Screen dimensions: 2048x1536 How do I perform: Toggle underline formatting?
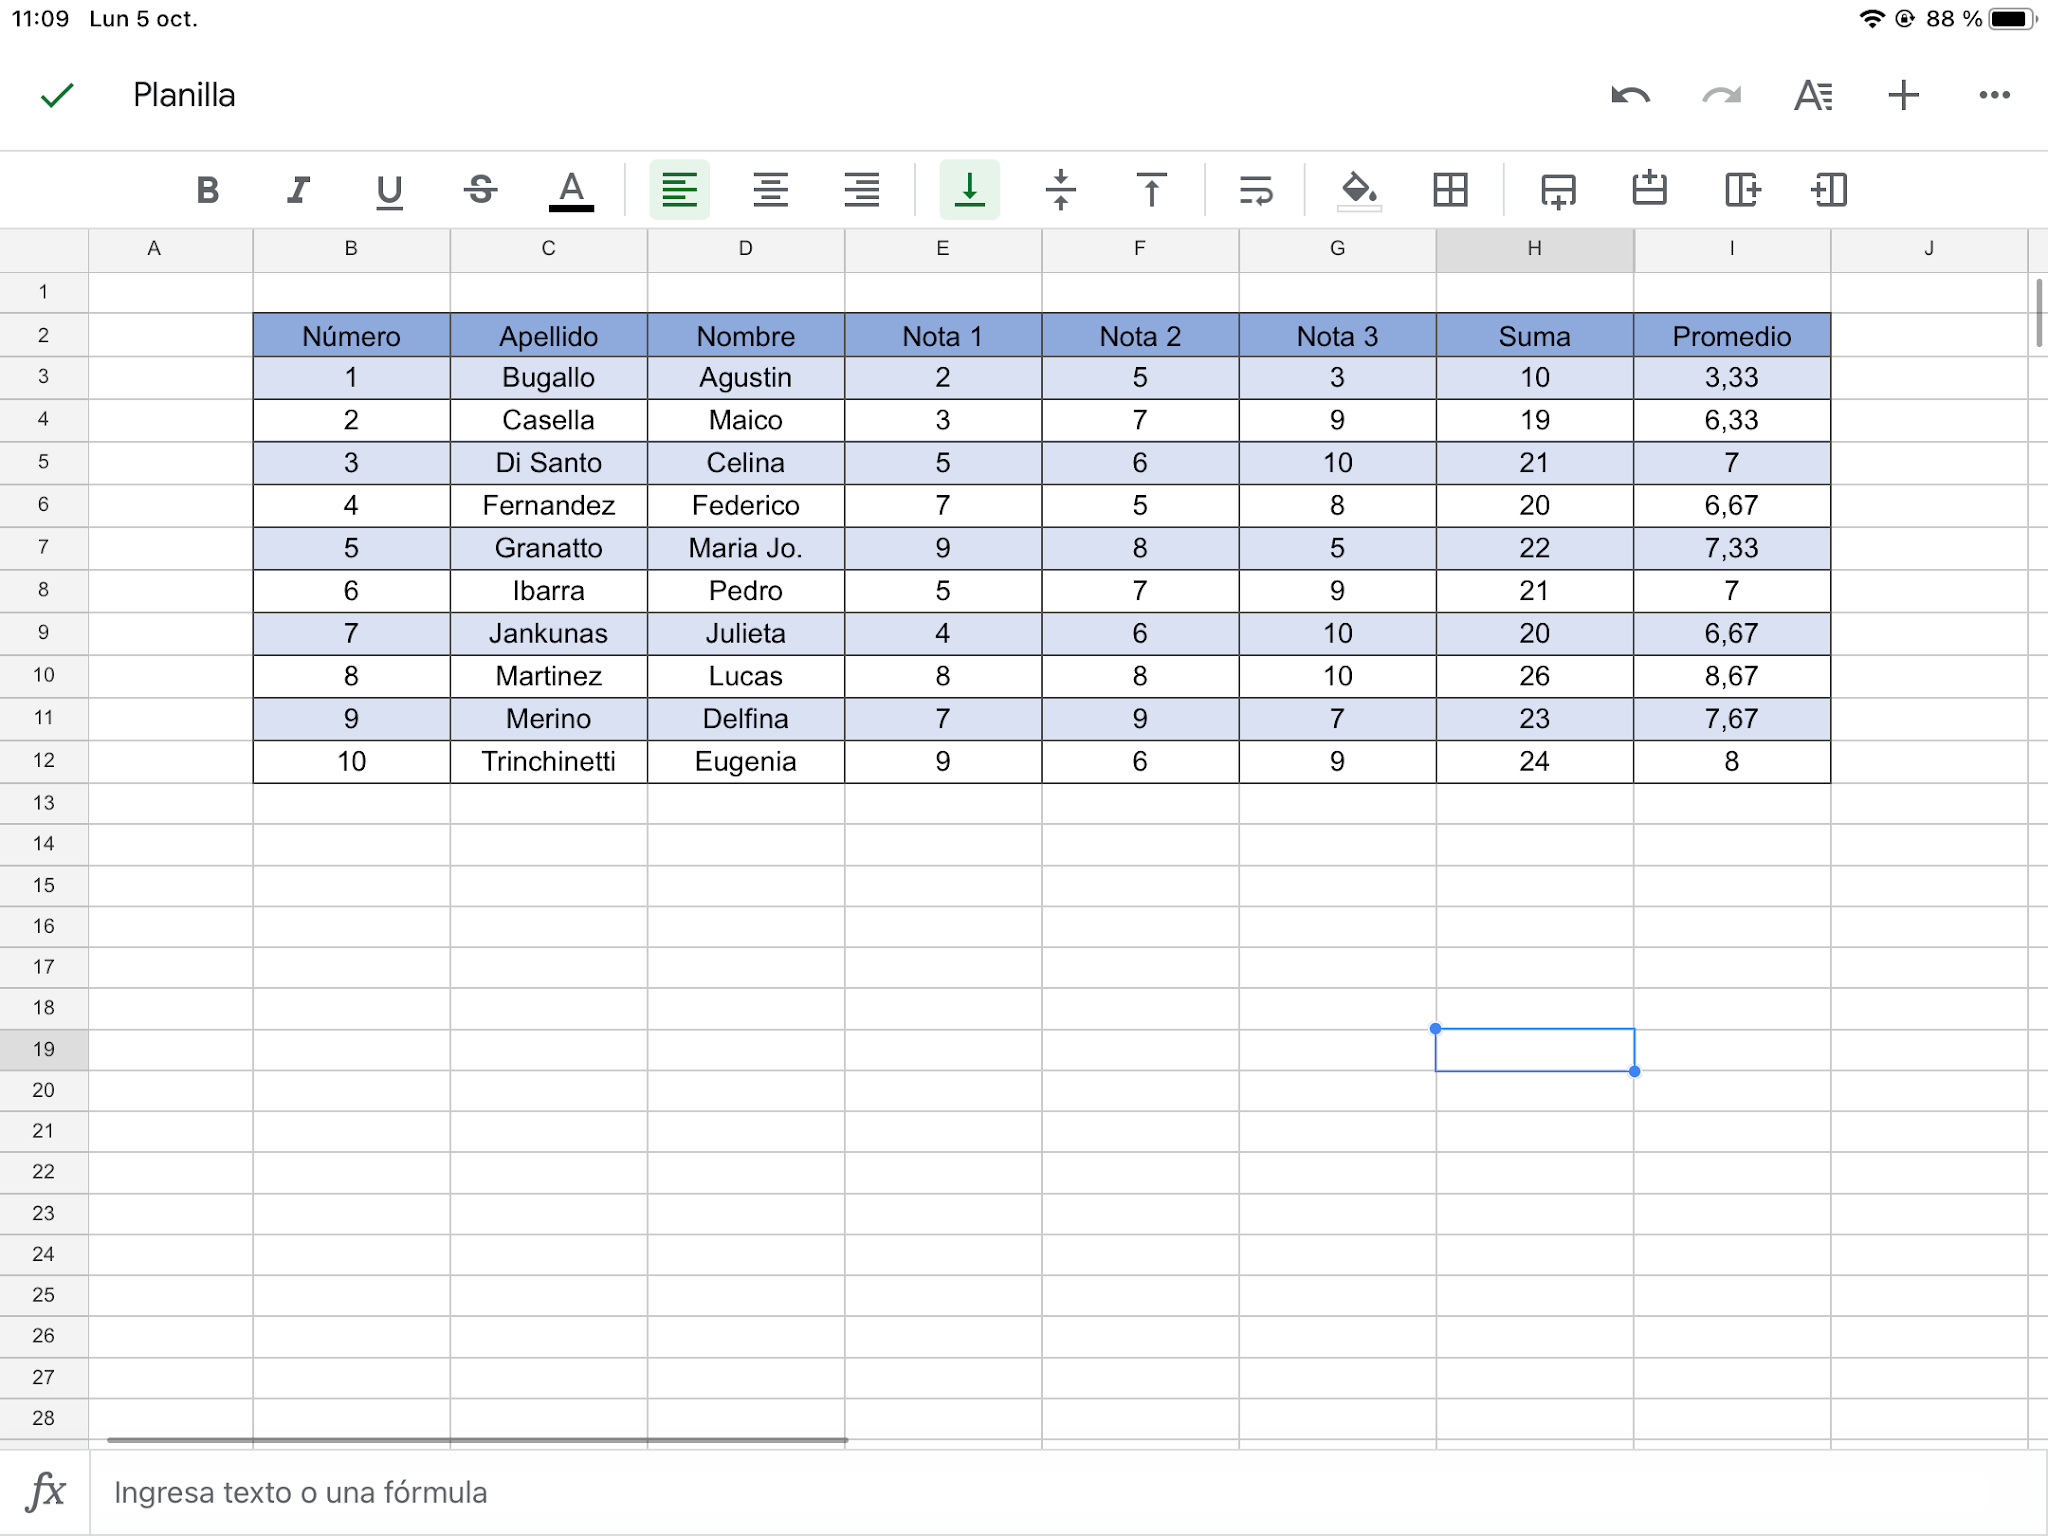(x=389, y=190)
